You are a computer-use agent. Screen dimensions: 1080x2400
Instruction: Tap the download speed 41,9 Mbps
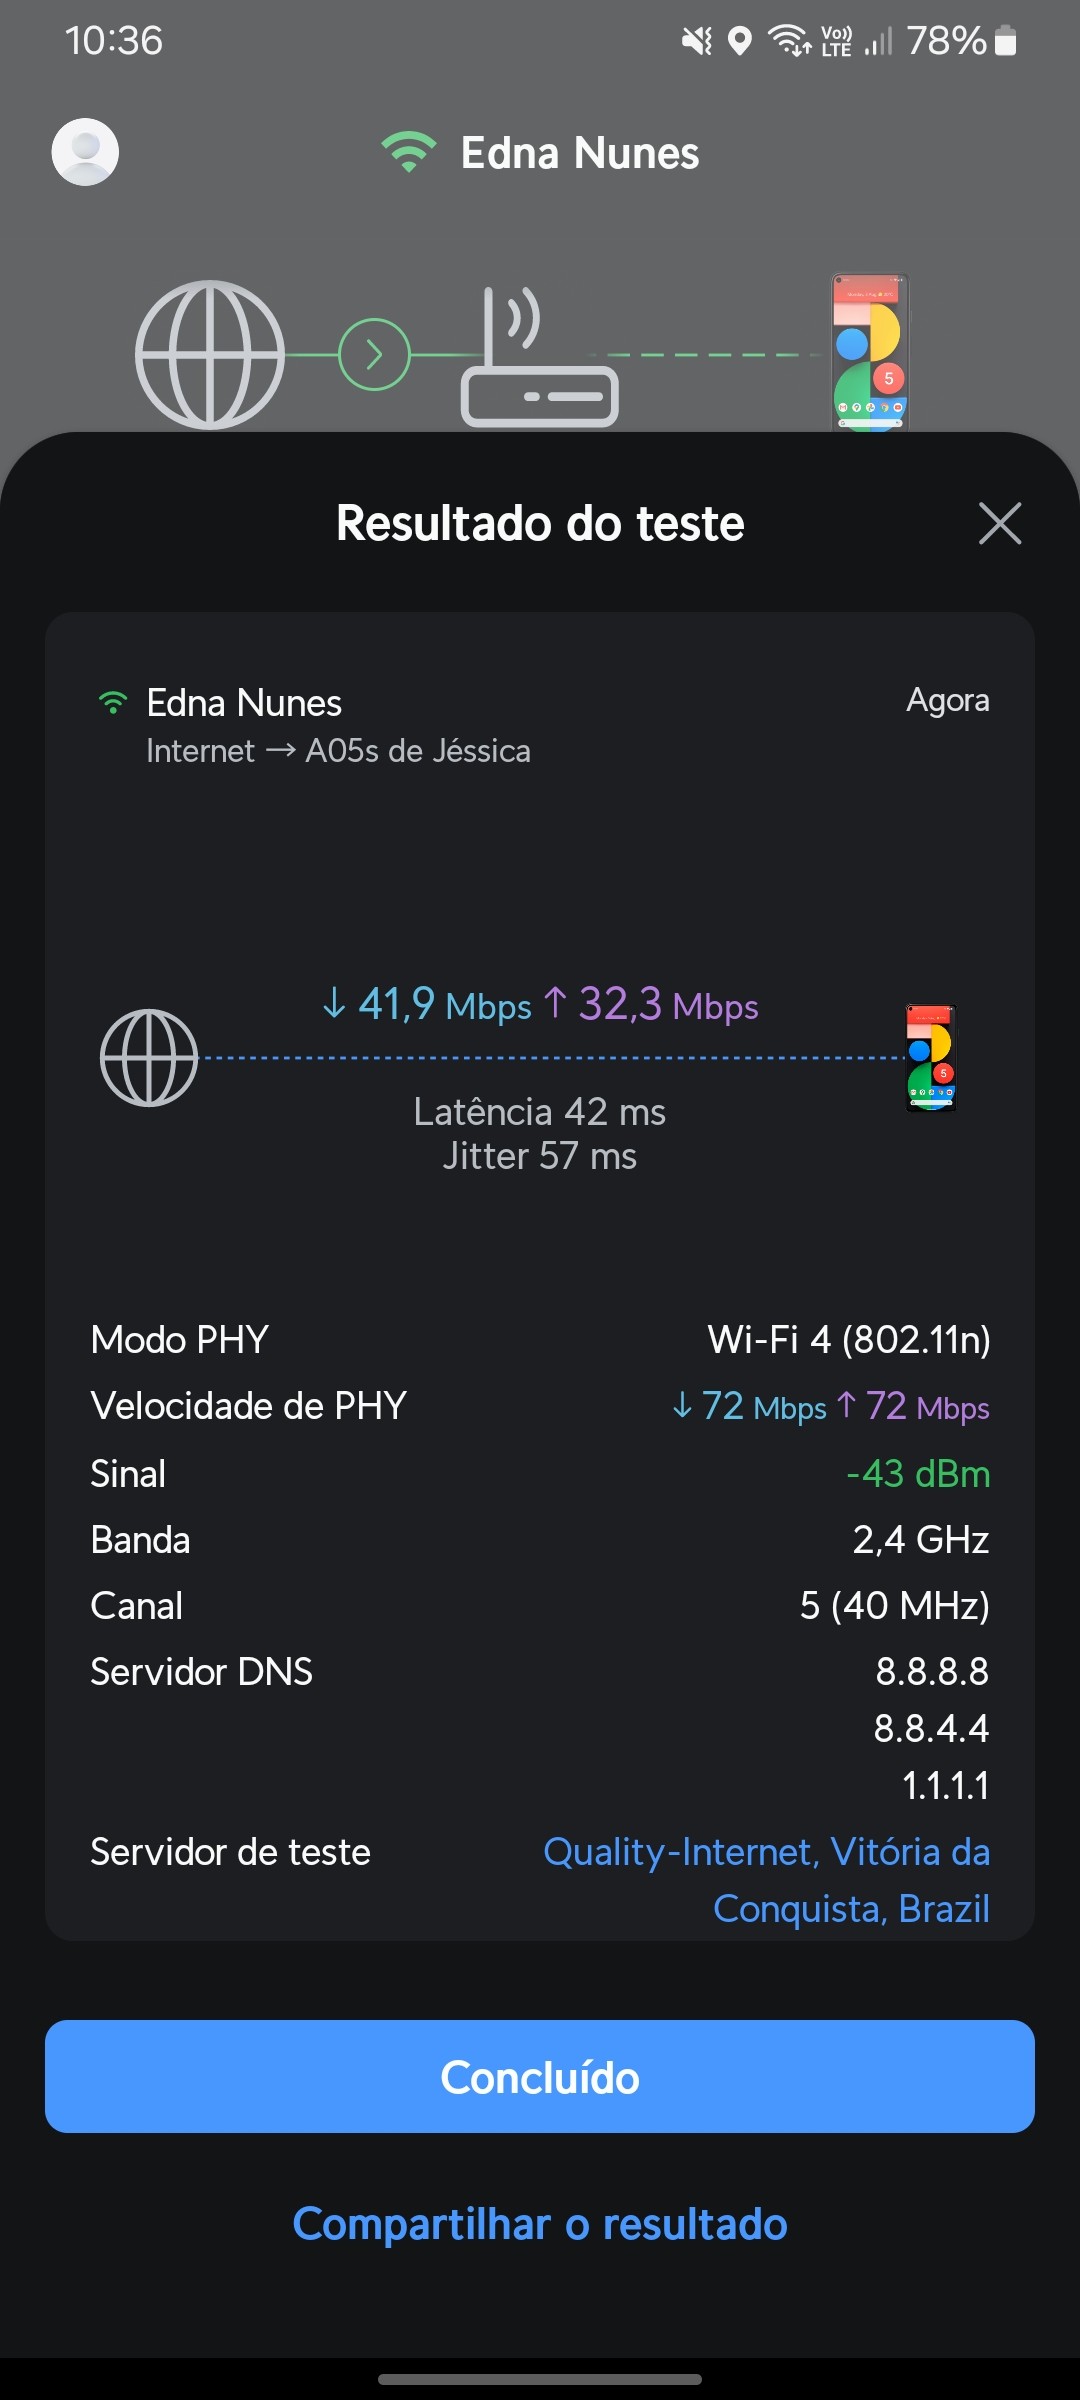coord(427,1004)
